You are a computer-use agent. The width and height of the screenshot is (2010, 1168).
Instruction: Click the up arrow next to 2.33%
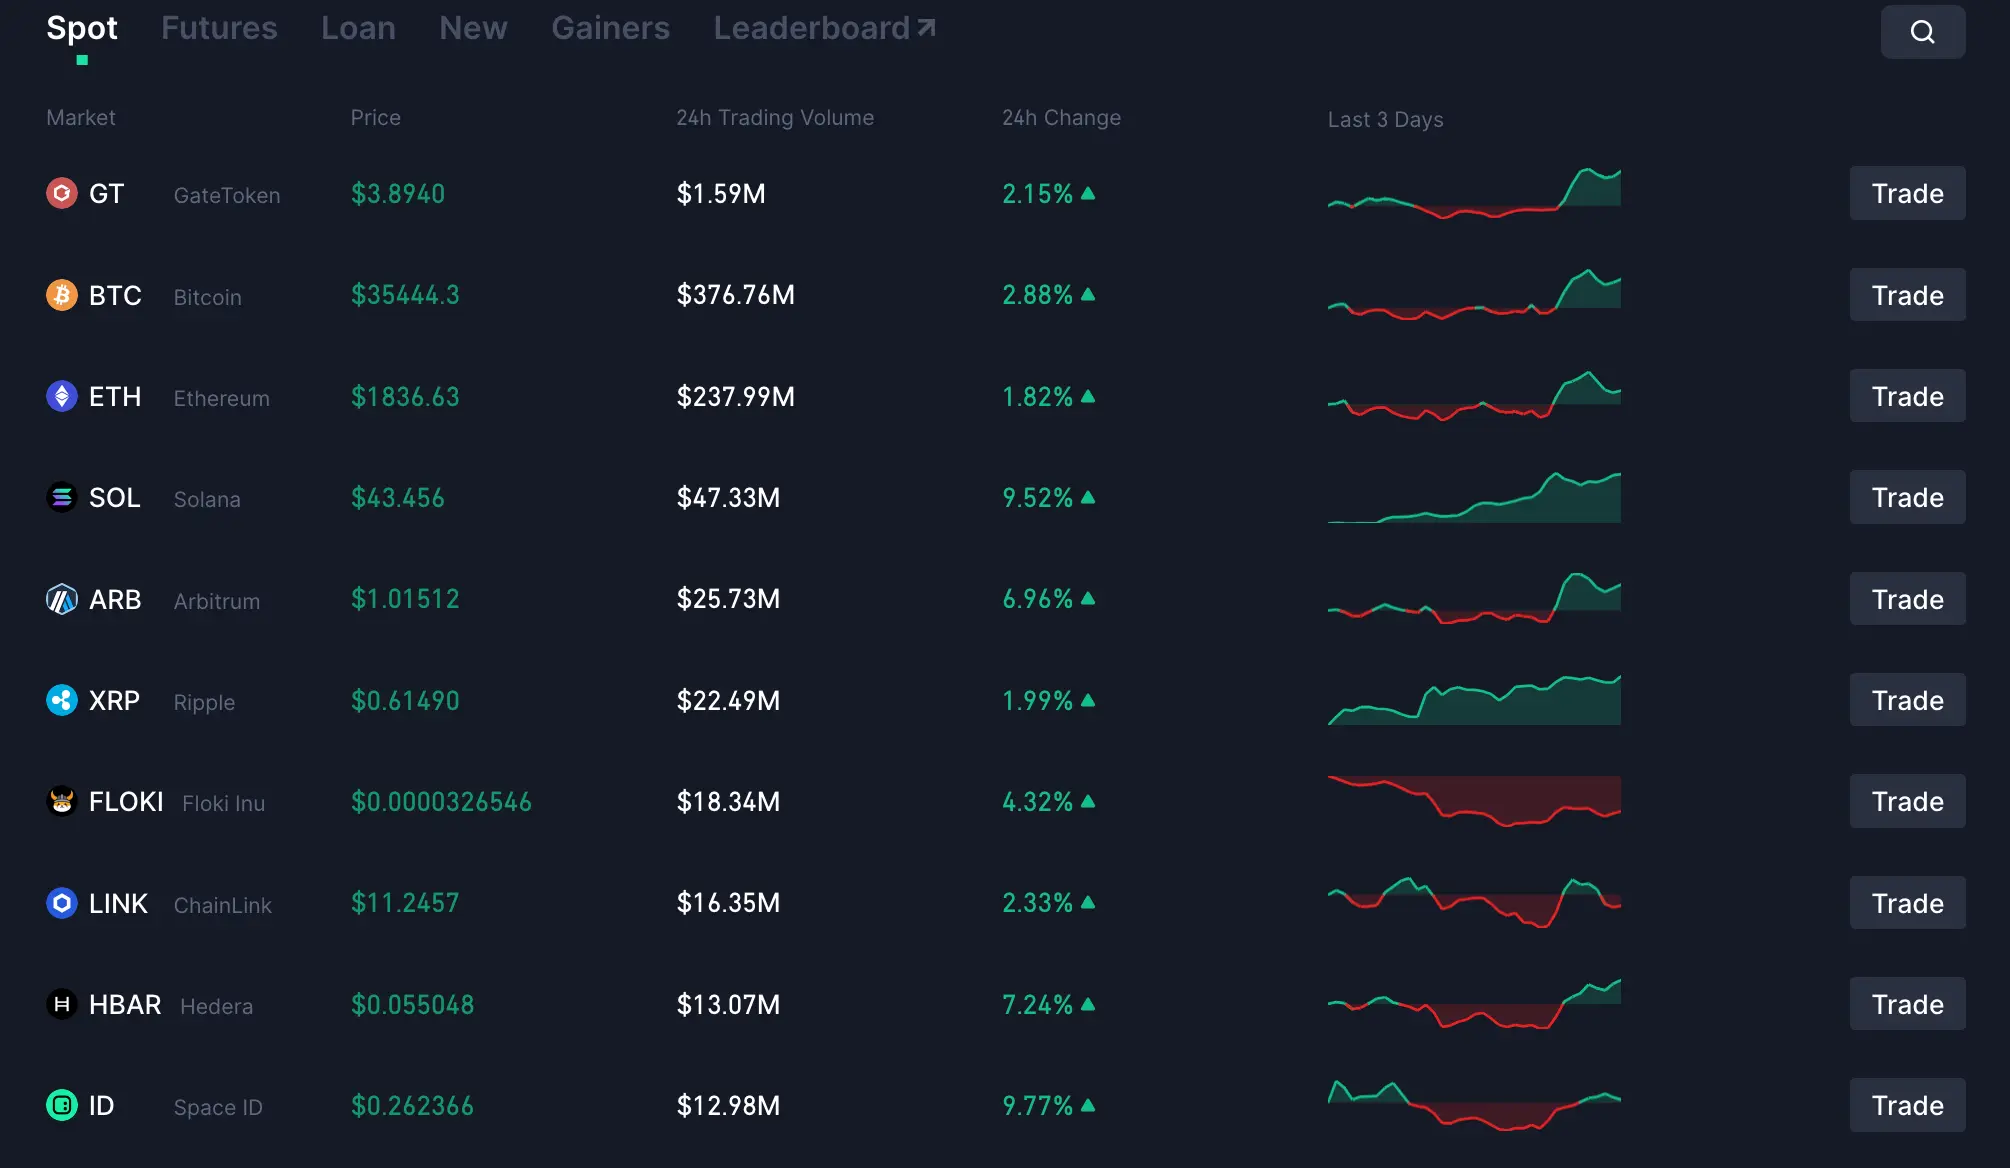[1088, 902]
